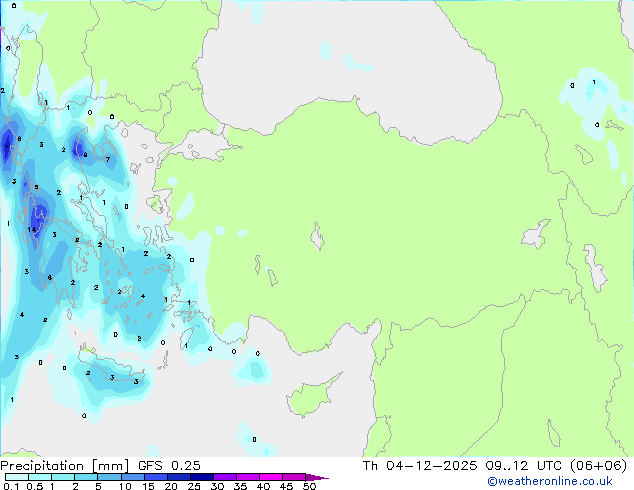Click the '14' precipitation value on the map
634x490 pixels.
pos(32,230)
